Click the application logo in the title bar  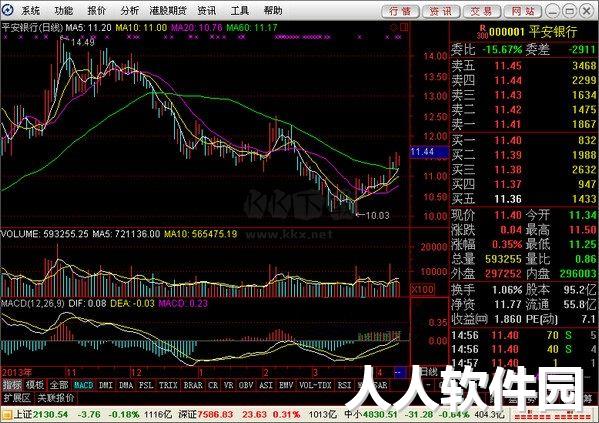[7, 10]
